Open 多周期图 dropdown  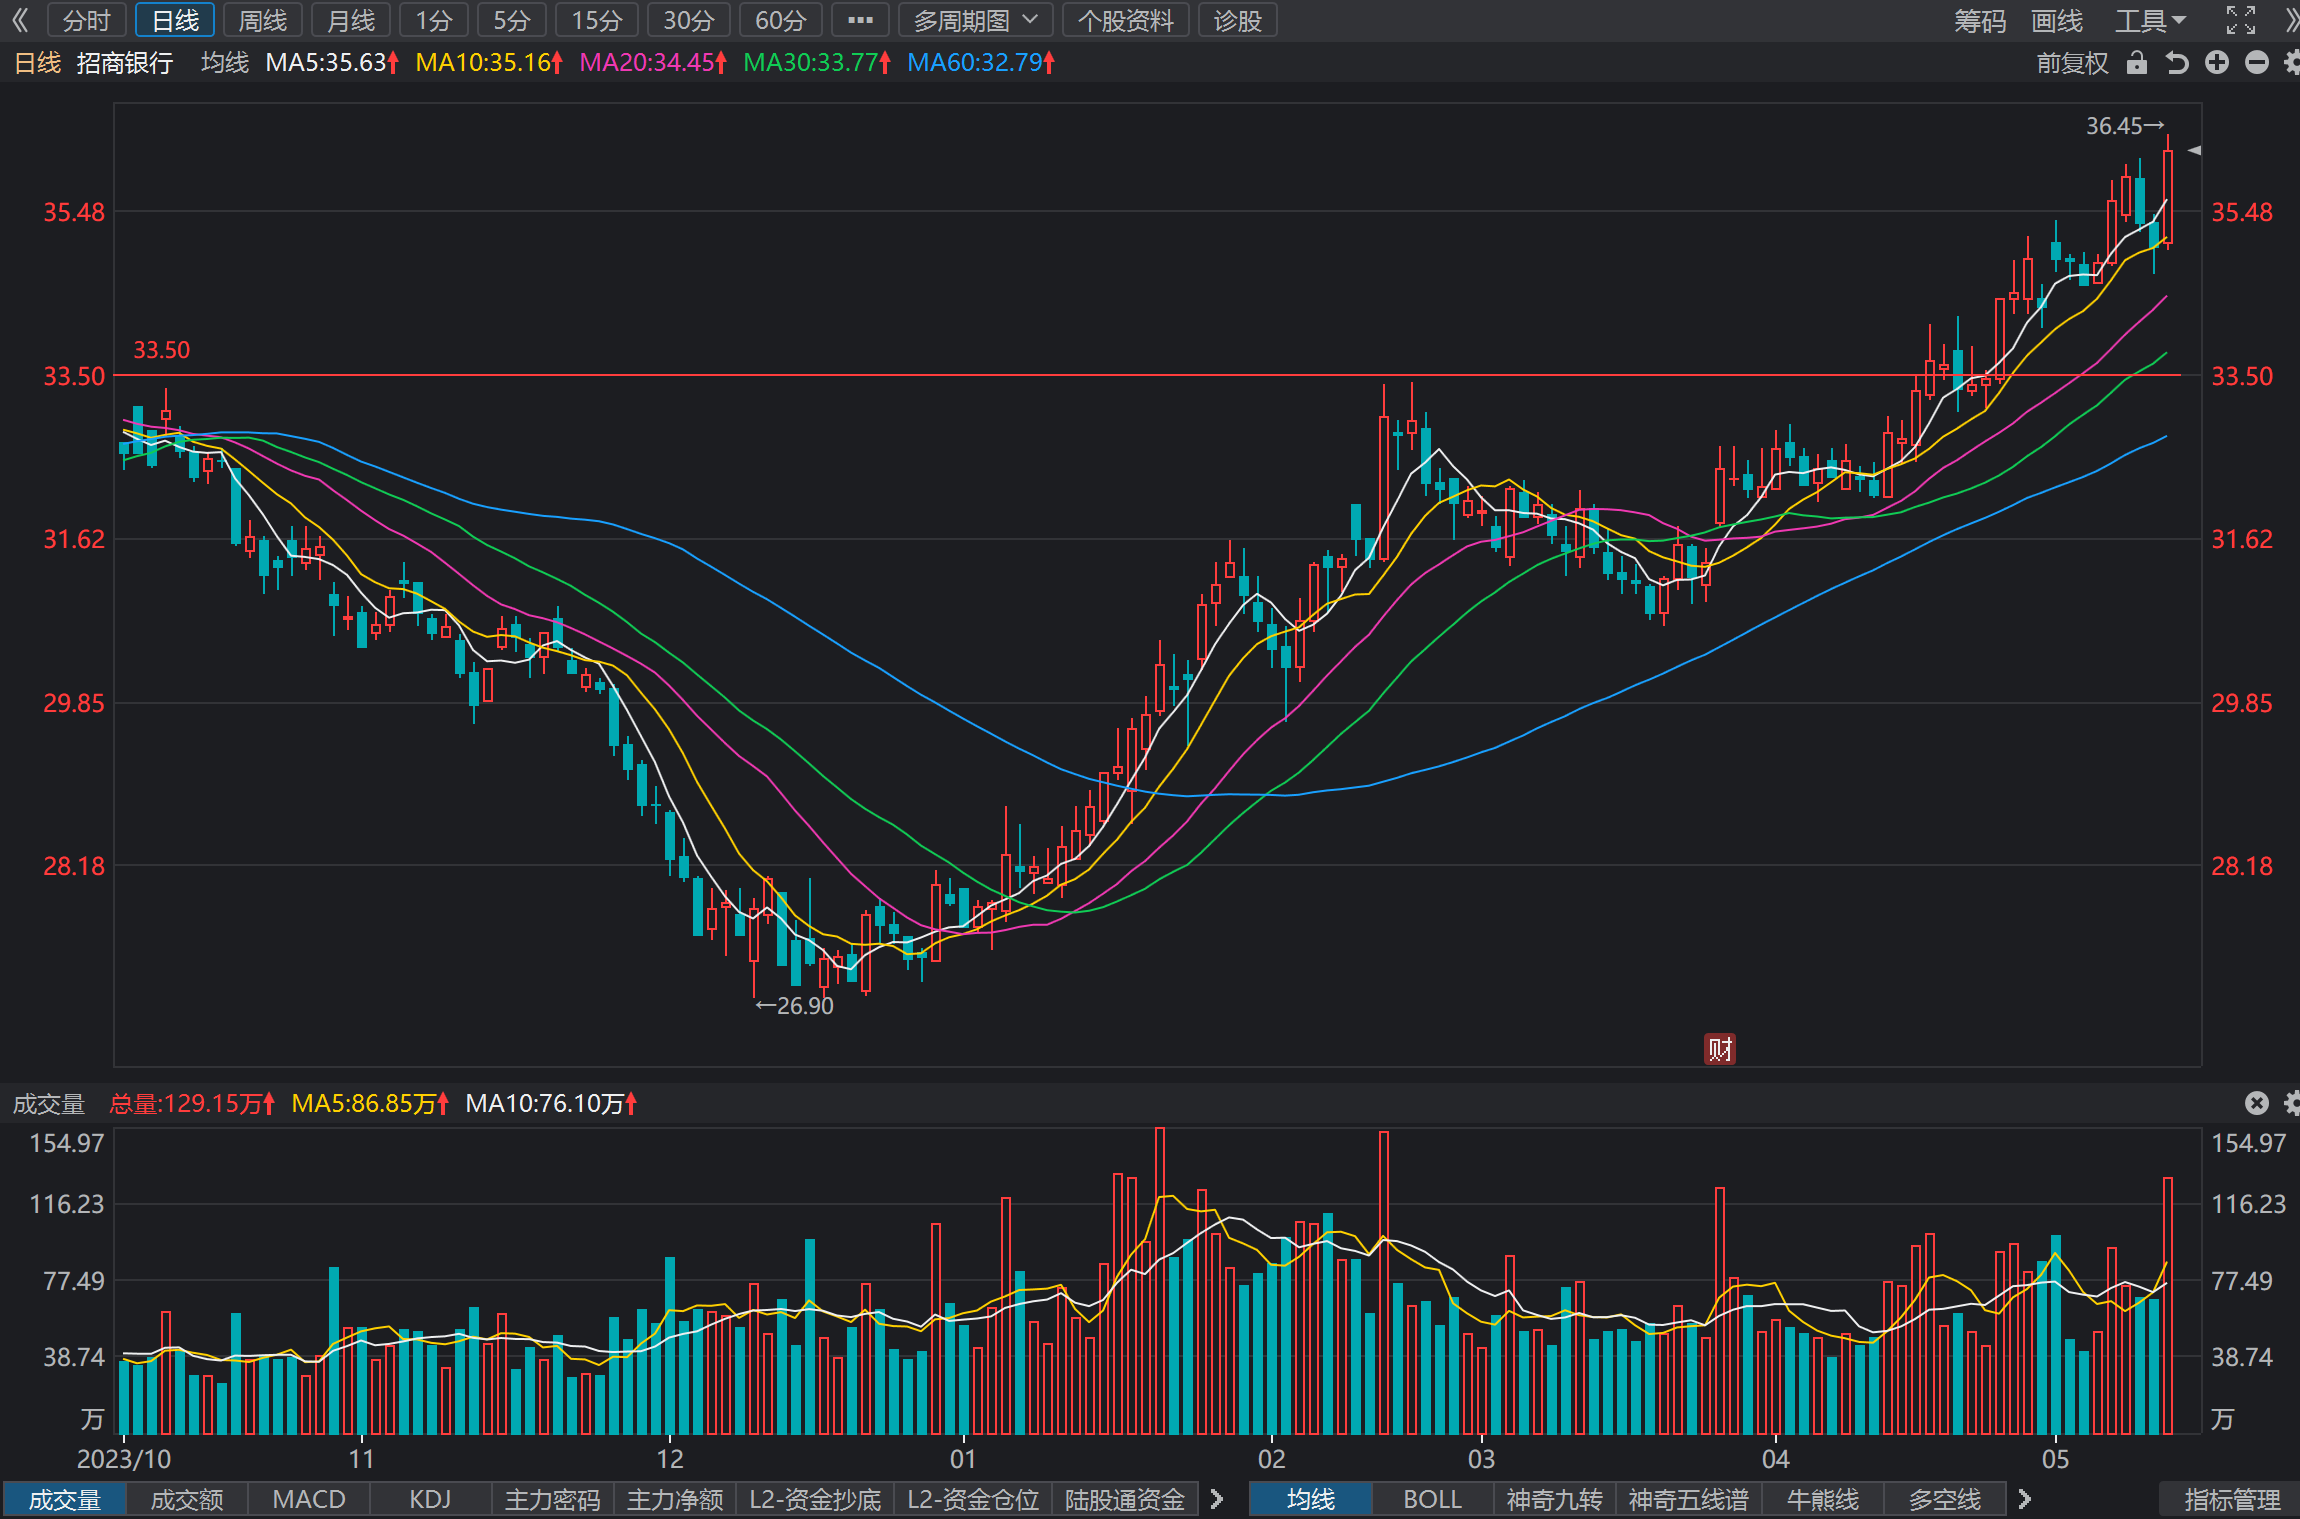pos(975,20)
